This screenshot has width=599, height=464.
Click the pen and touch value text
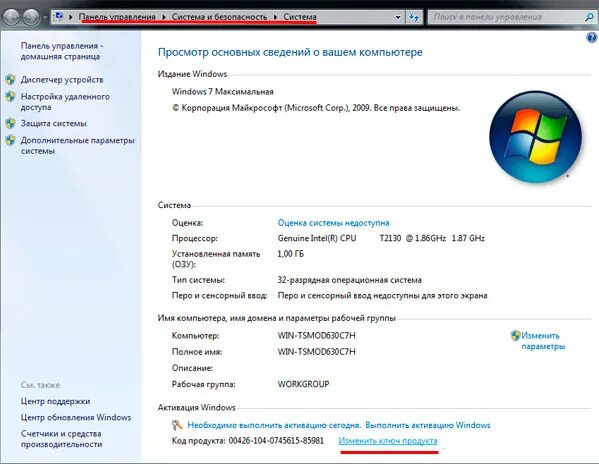pyautogui.click(x=382, y=296)
